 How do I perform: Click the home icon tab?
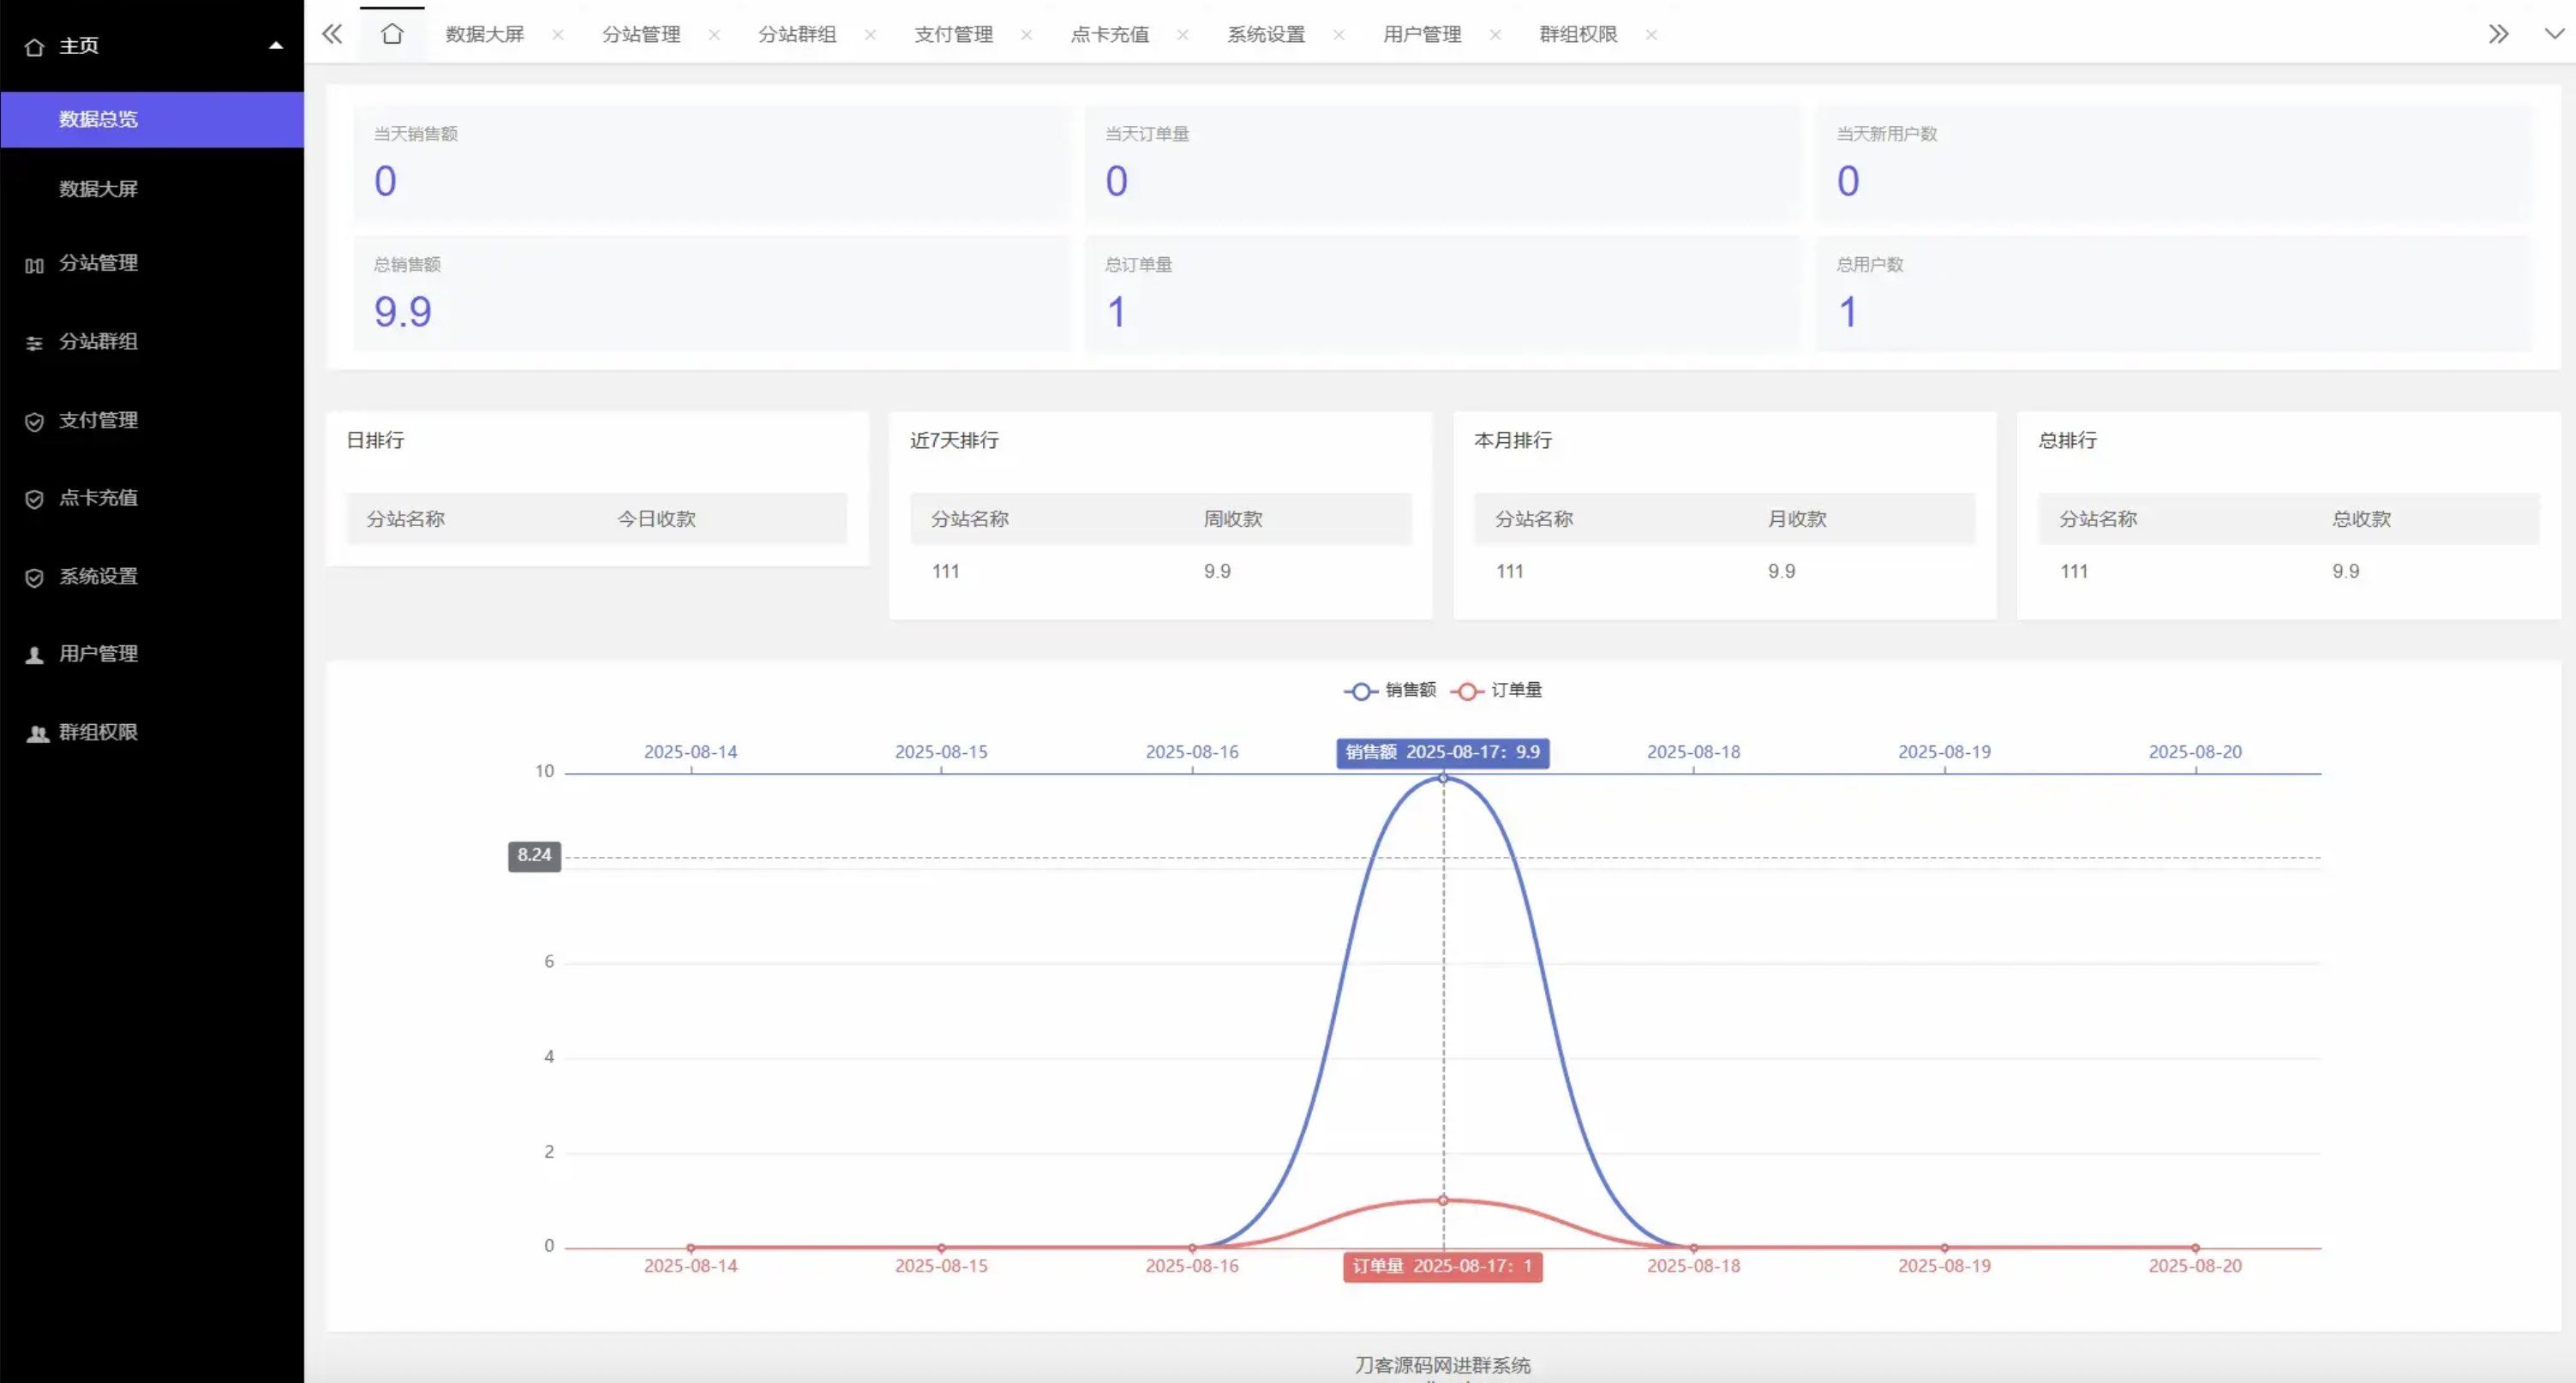point(392,34)
